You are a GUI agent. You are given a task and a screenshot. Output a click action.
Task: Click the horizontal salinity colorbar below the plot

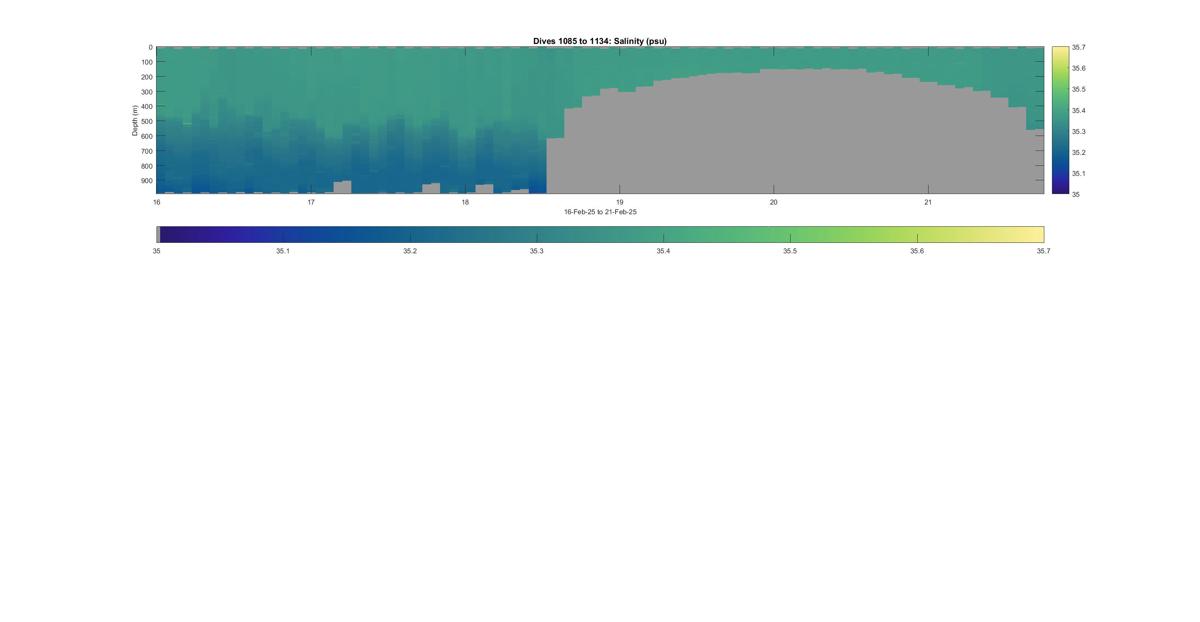click(600, 234)
